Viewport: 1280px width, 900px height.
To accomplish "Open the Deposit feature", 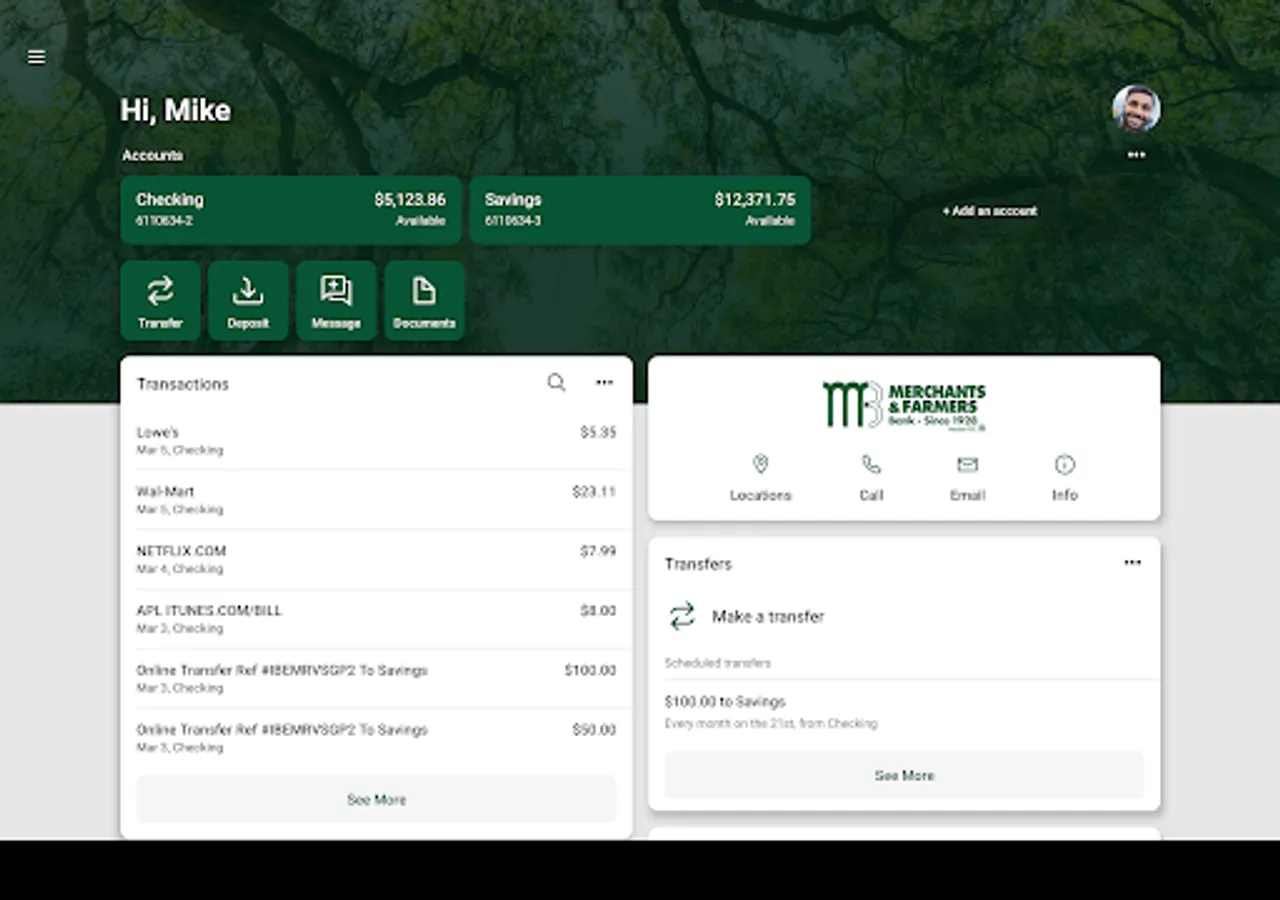I will click(x=248, y=300).
